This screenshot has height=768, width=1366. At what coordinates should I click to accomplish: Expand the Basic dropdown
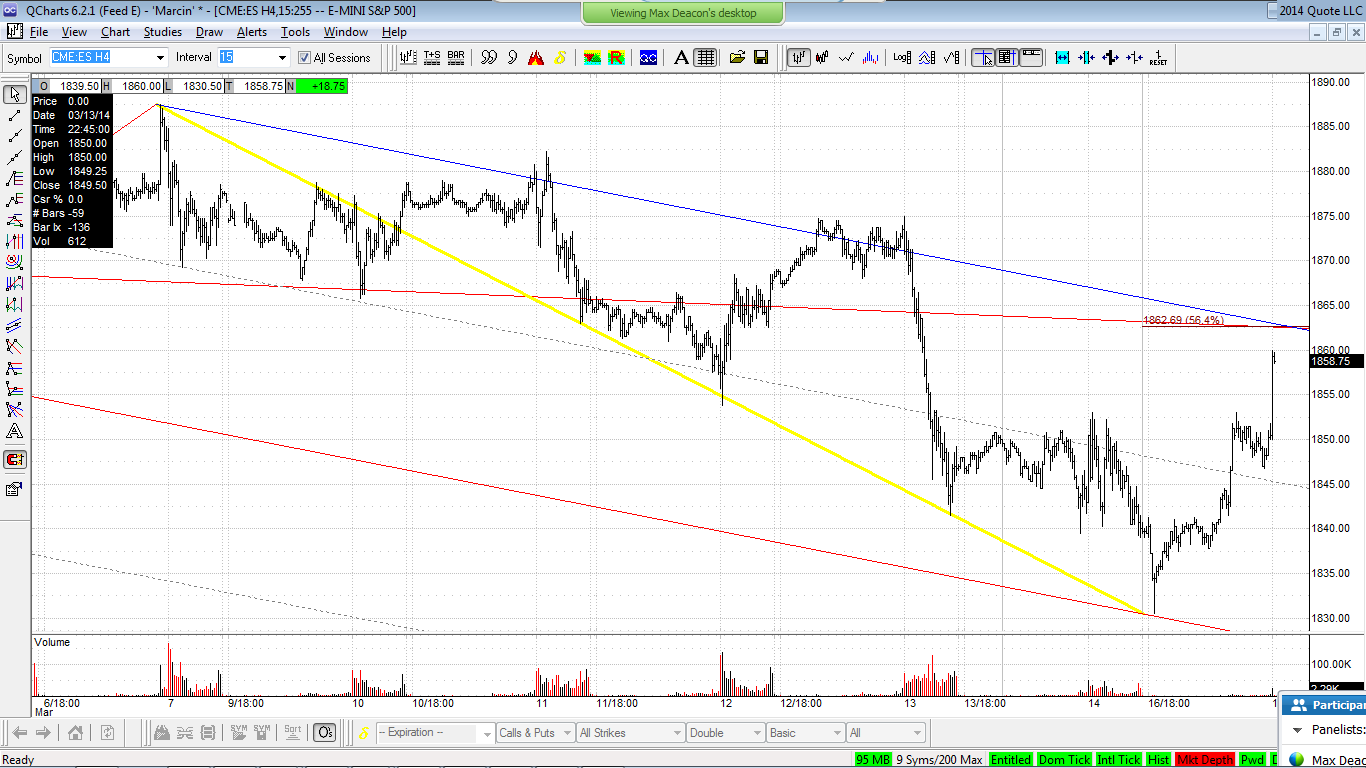pyautogui.click(x=836, y=733)
